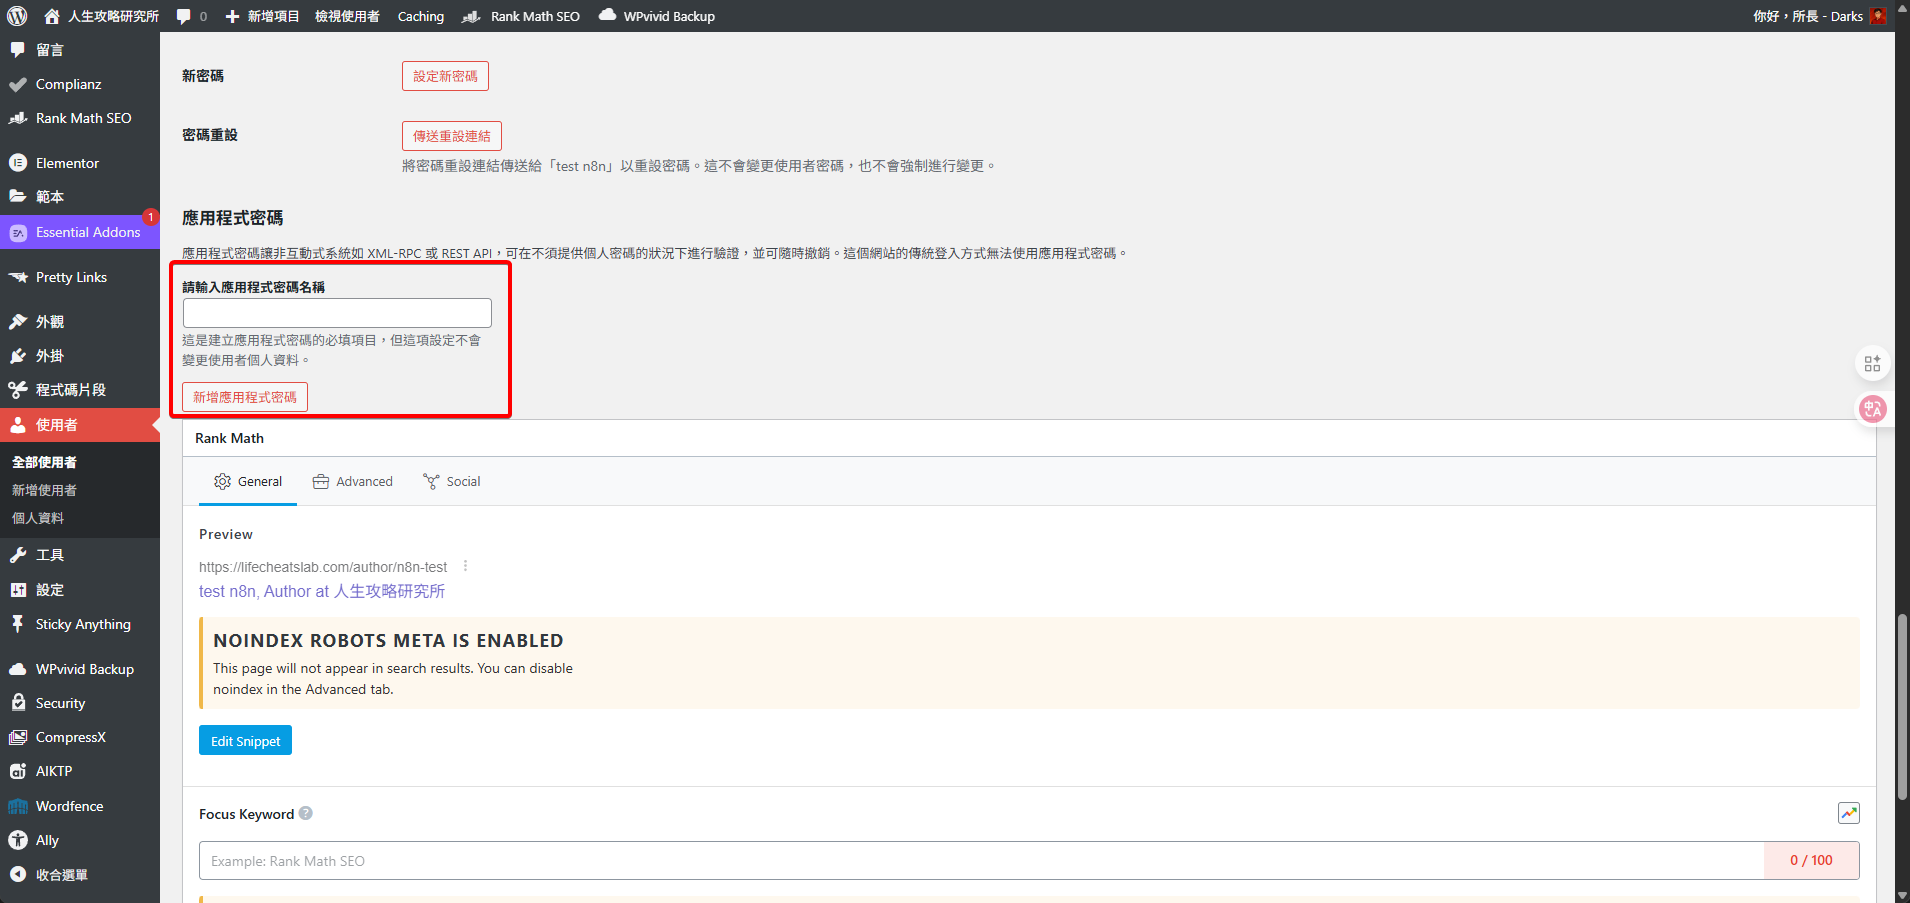The width and height of the screenshot is (1910, 903).
Task: Open the preview URL three-dot menu
Action: point(465,566)
